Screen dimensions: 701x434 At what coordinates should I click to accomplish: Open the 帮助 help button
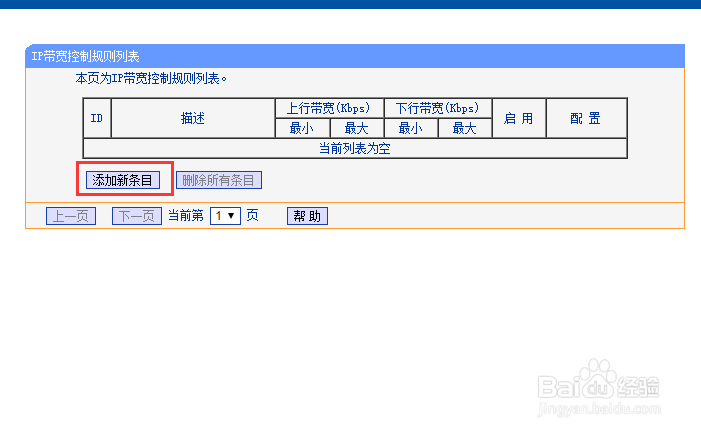307,216
